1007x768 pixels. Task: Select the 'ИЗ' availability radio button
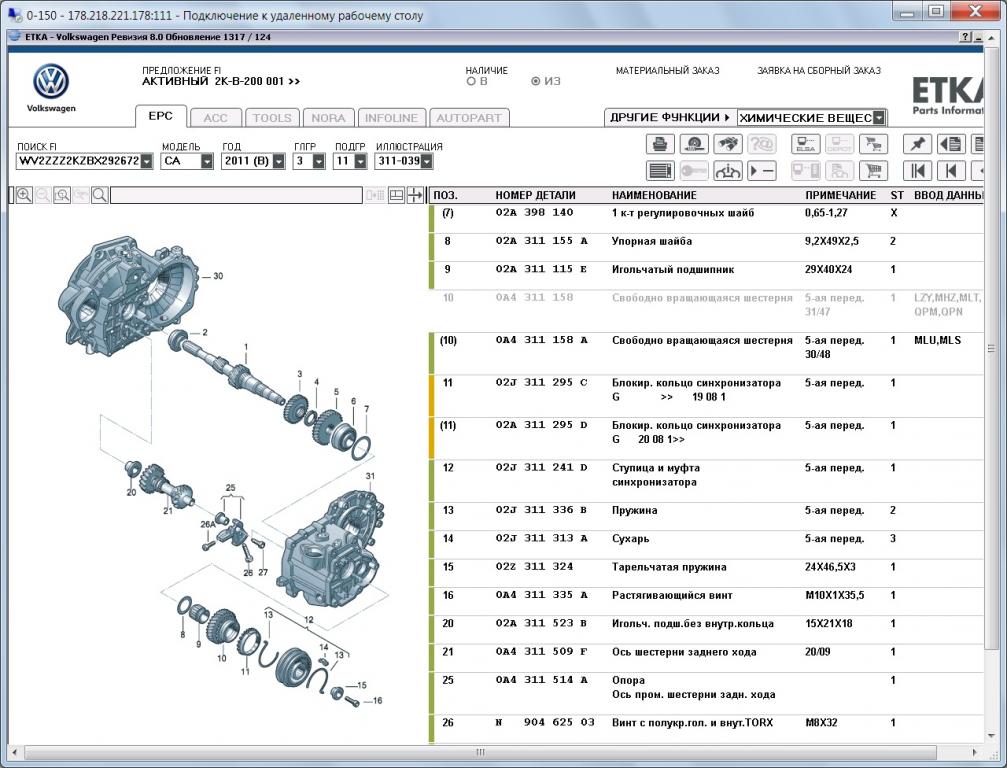[536, 82]
